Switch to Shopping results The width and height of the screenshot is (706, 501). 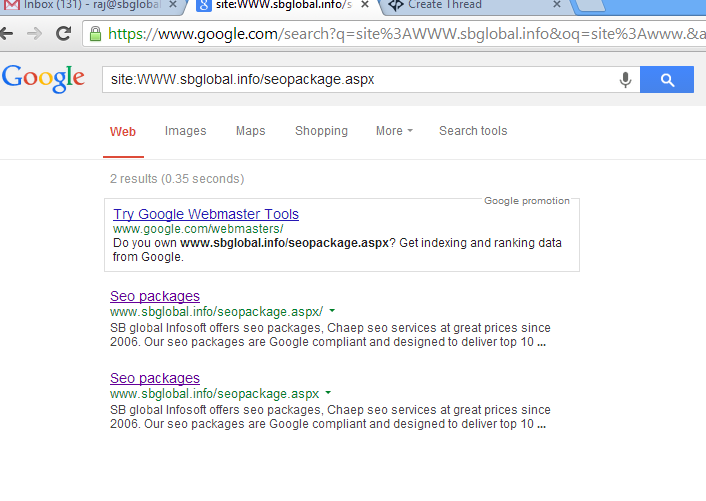click(321, 131)
